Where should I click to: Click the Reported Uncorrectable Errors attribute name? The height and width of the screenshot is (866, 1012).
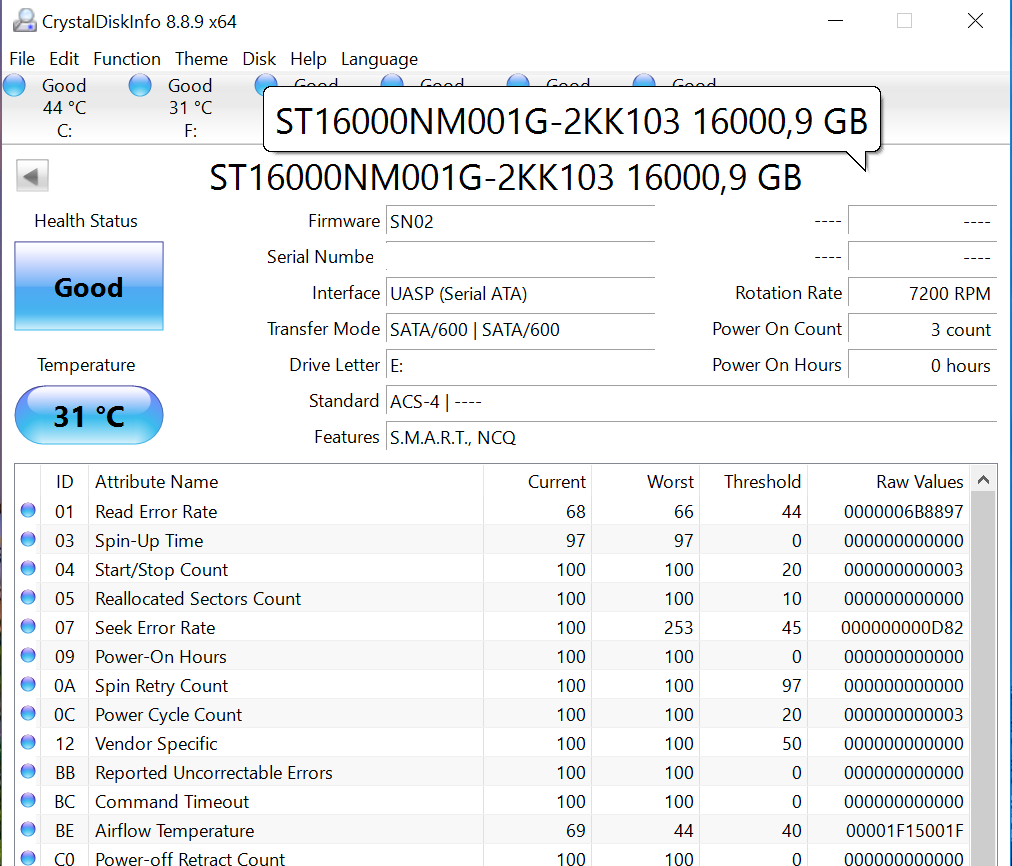click(214, 773)
